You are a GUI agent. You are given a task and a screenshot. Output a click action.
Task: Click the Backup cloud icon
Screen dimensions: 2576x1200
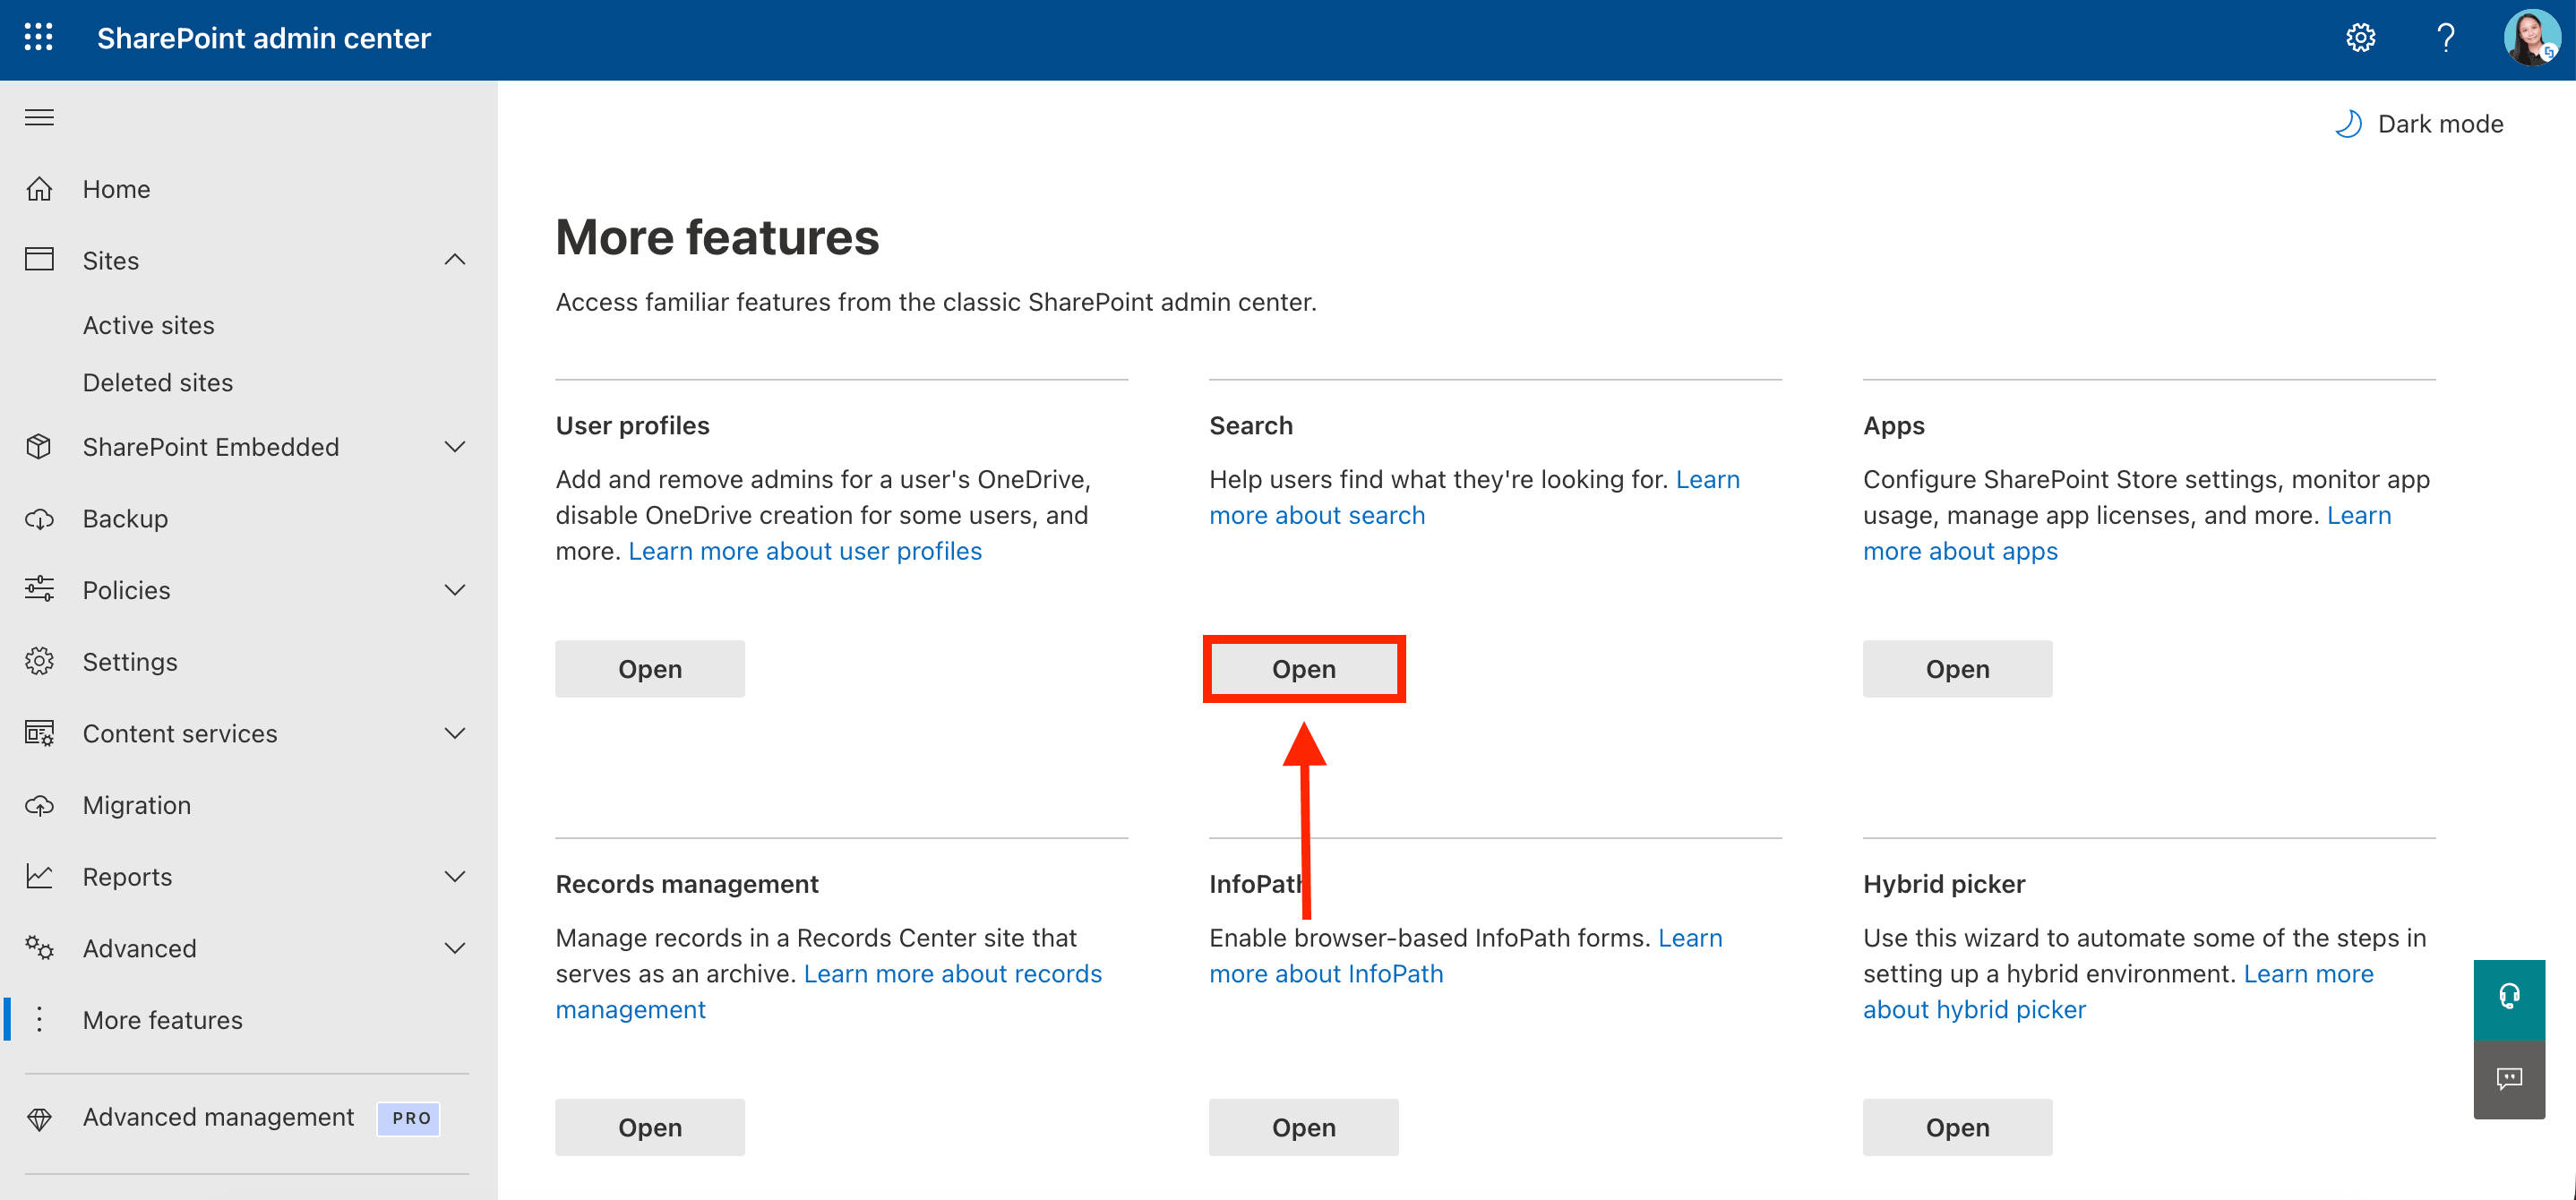pyautogui.click(x=39, y=519)
